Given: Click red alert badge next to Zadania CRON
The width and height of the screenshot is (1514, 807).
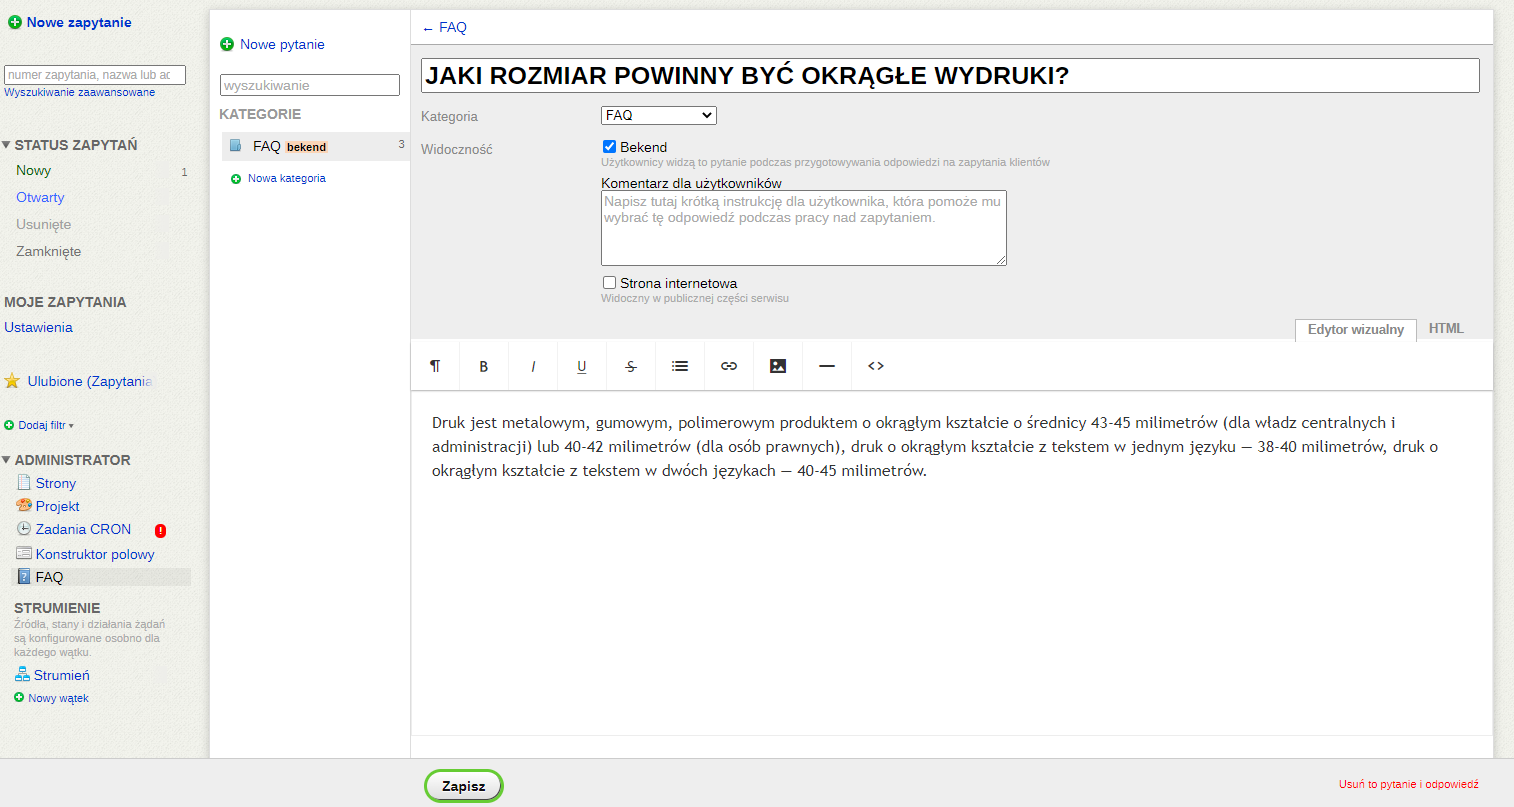Looking at the screenshot, I should pyautogui.click(x=160, y=530).
